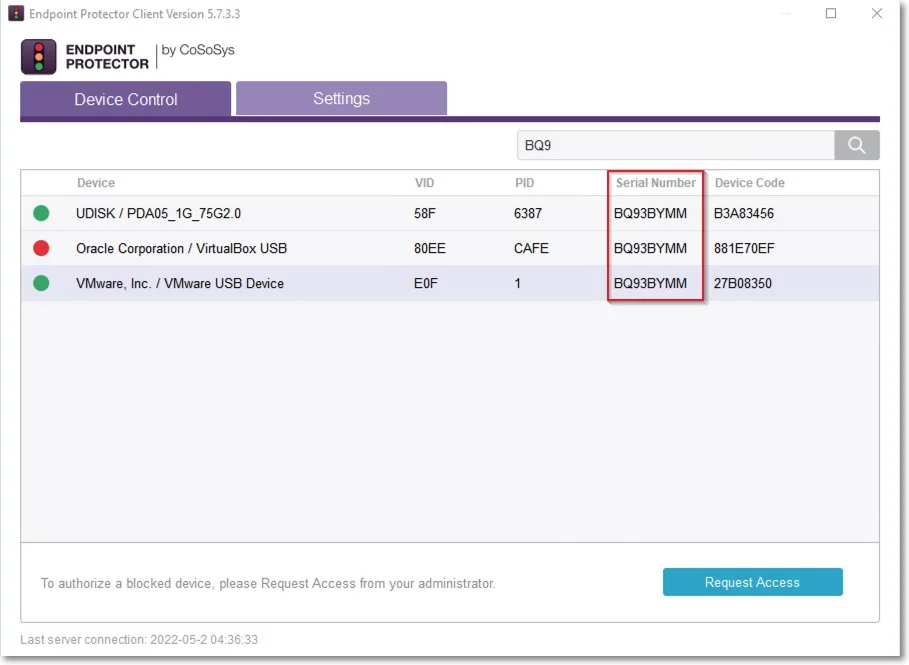
Task: Click PID value 6387
Action: (x=528, y=213)
